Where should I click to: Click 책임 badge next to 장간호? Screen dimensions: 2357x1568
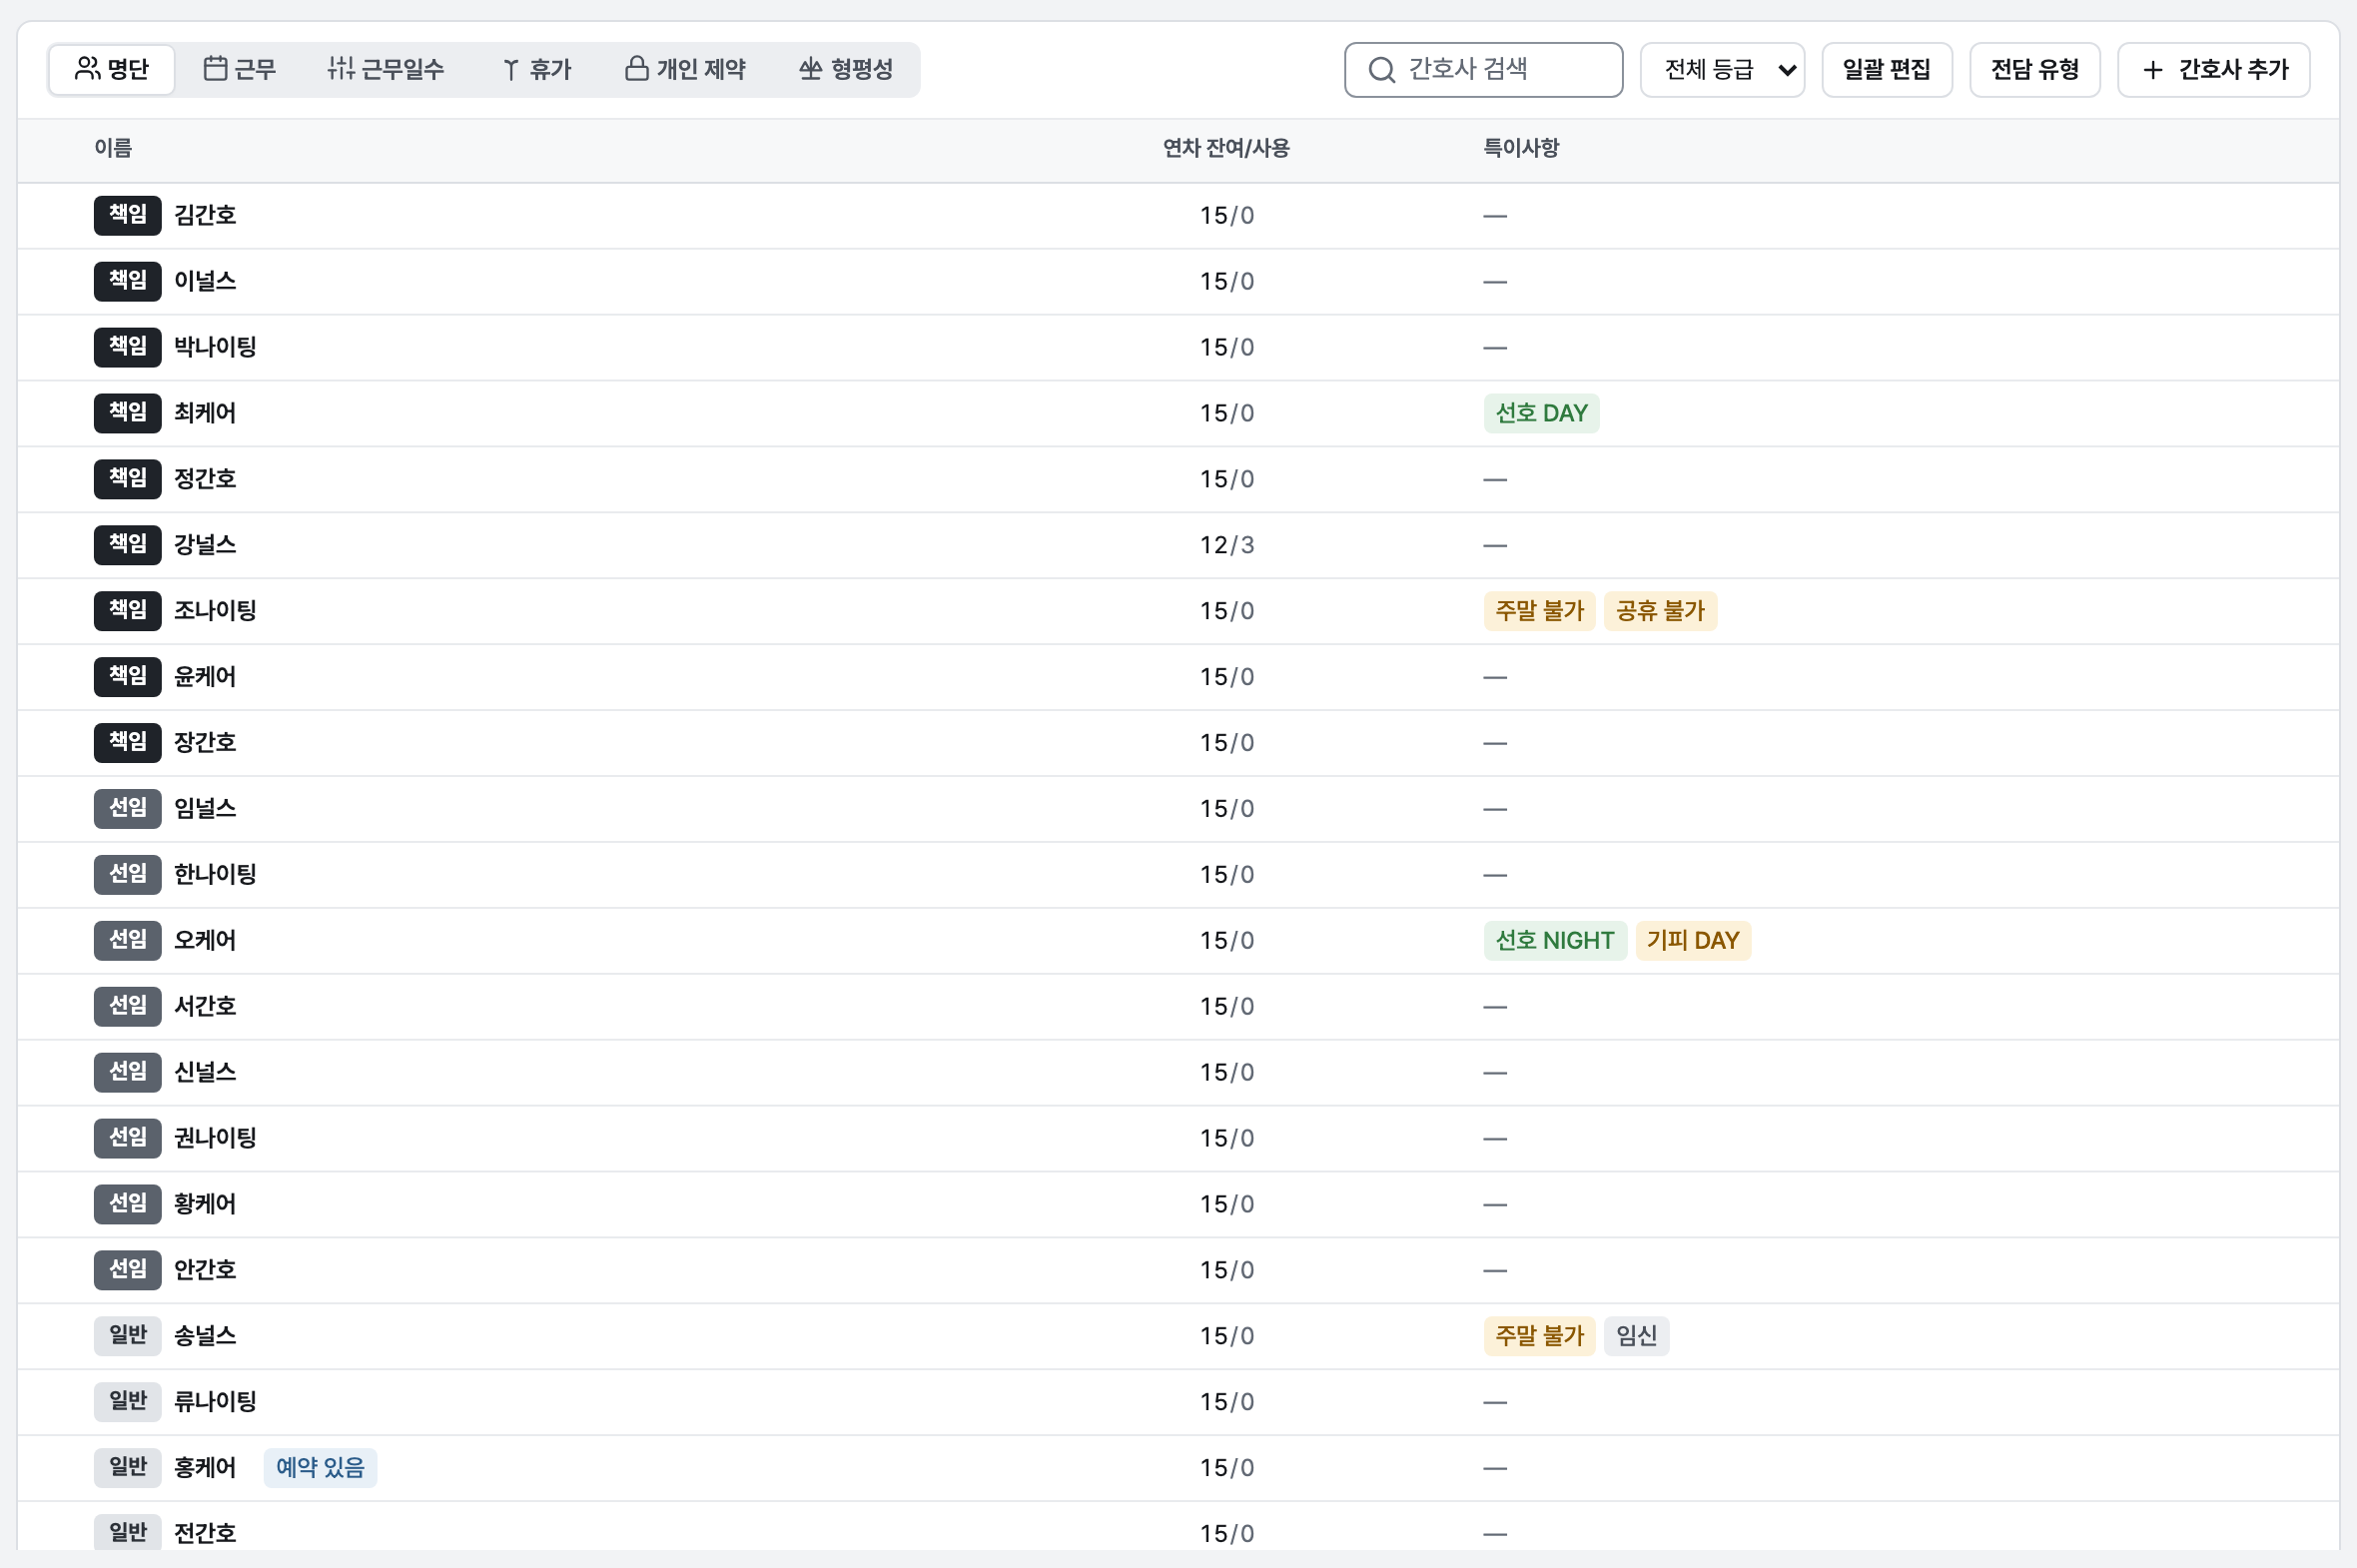tap(128, 743)
